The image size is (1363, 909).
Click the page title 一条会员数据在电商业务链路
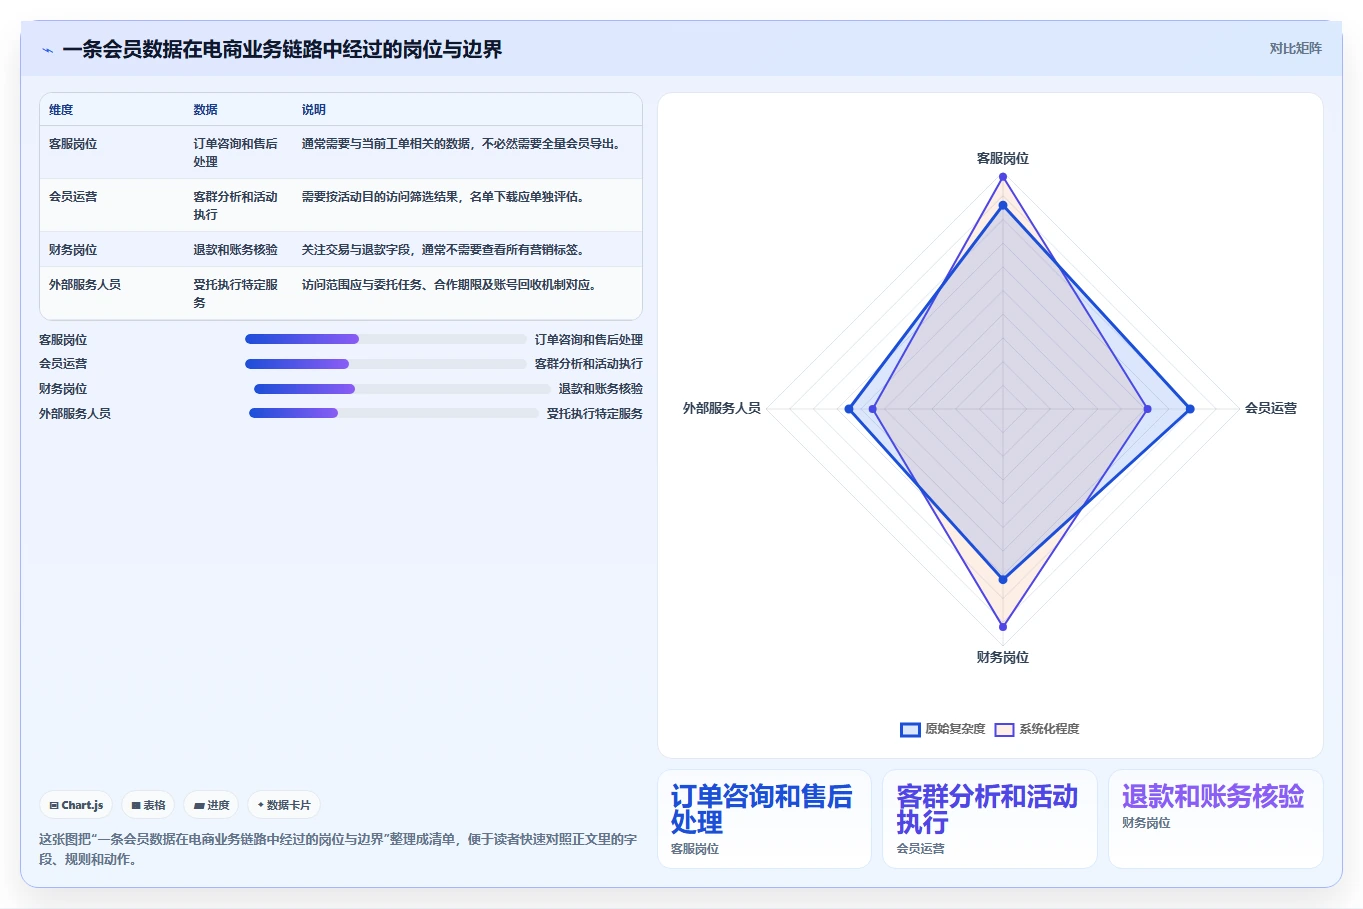tap(282, 49)
